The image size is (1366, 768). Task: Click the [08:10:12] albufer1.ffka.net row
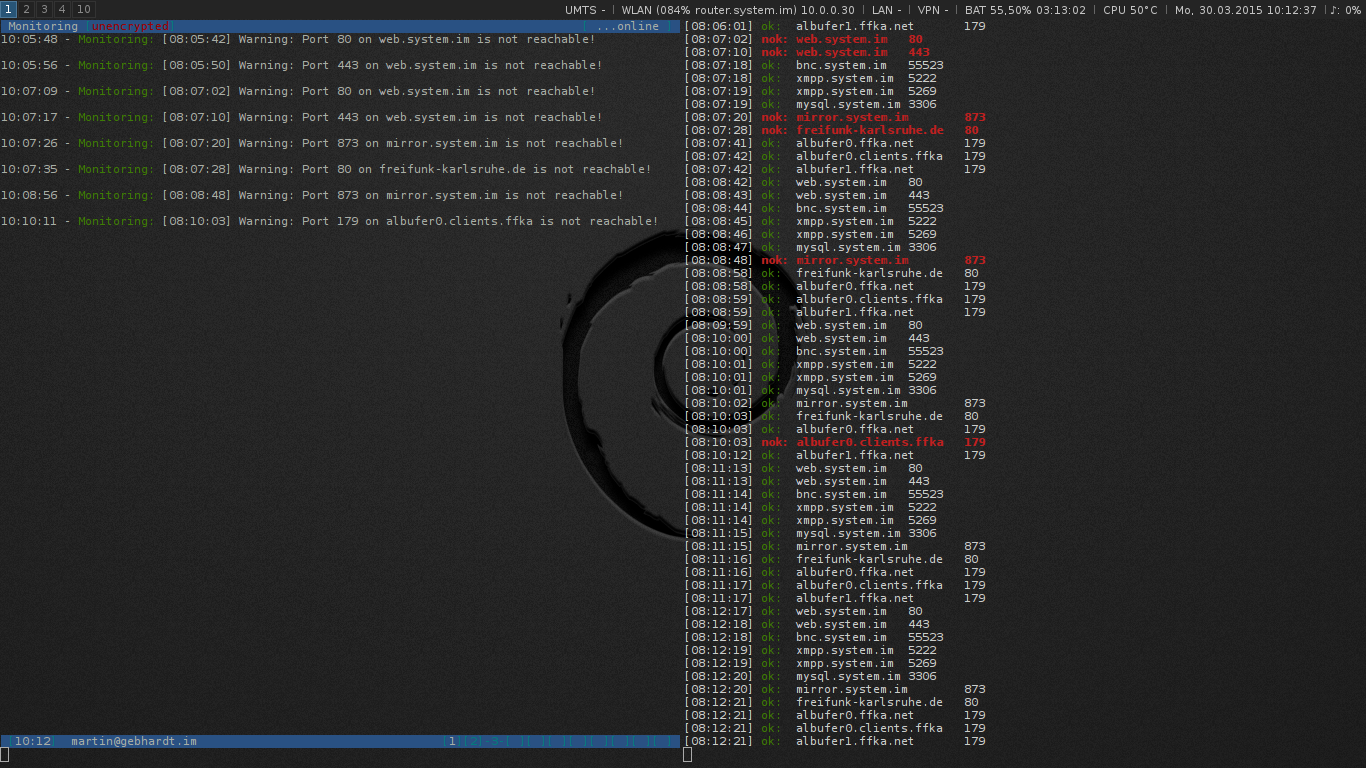[x=835, y=455]
